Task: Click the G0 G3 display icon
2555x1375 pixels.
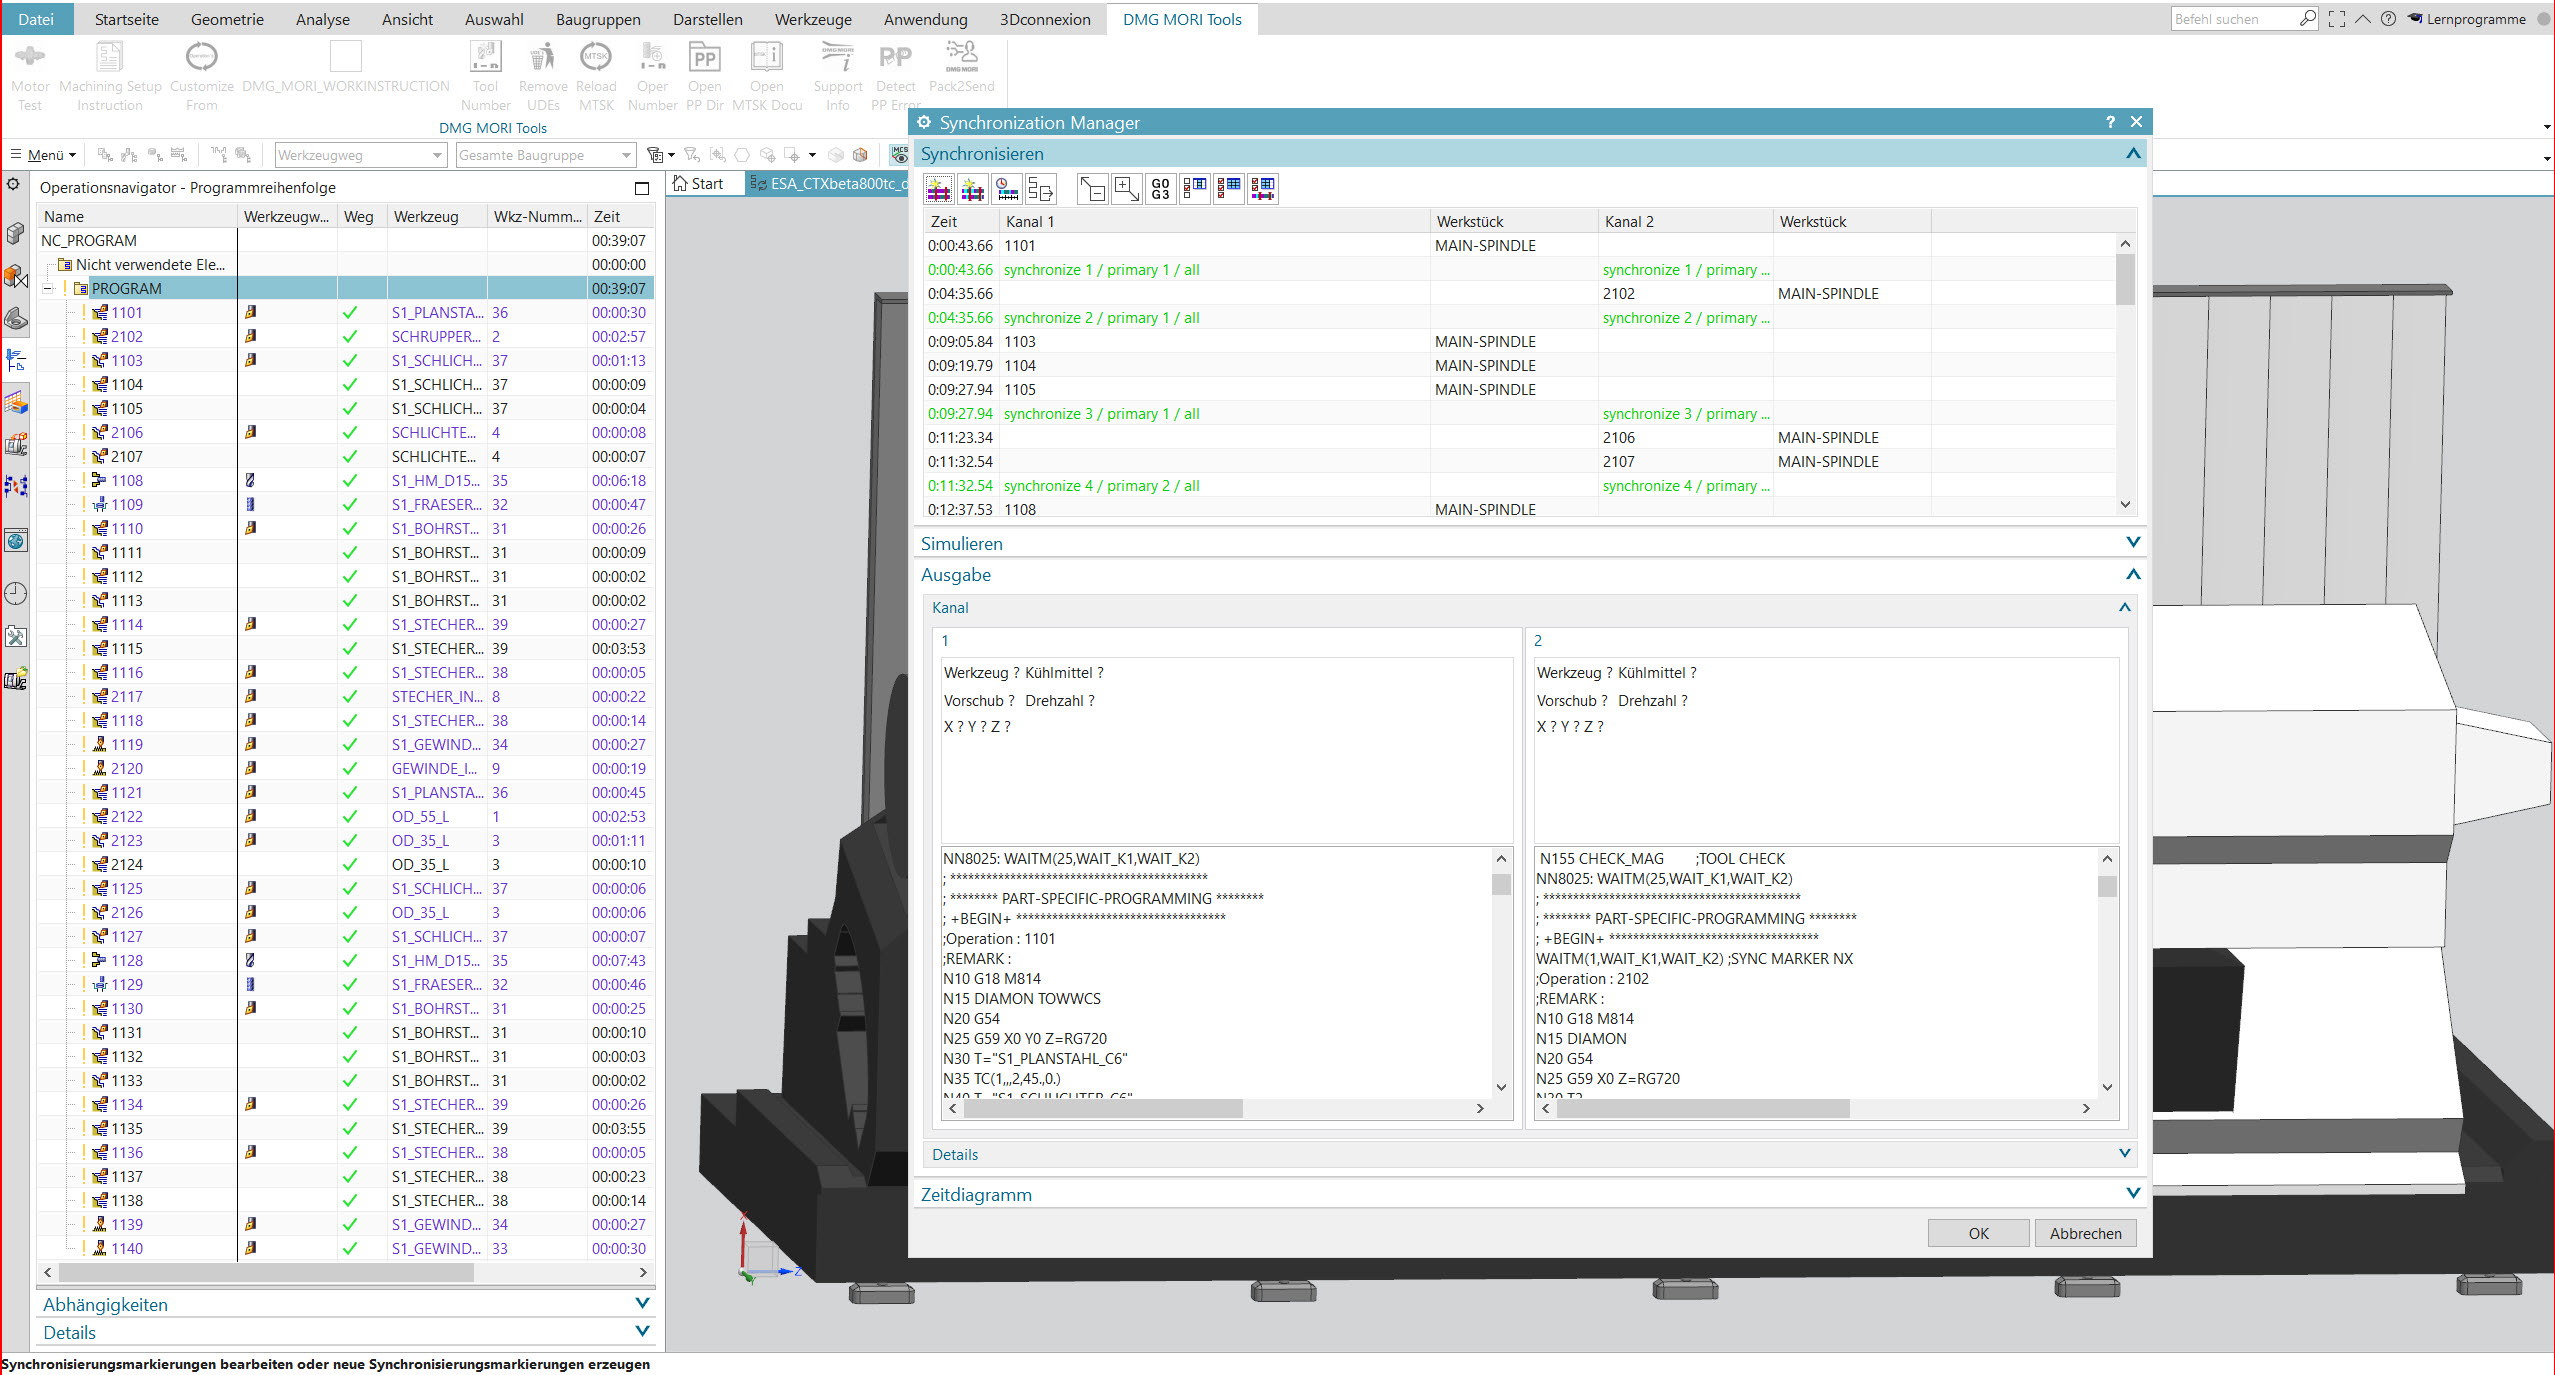Action: [x=1161, y=188]
